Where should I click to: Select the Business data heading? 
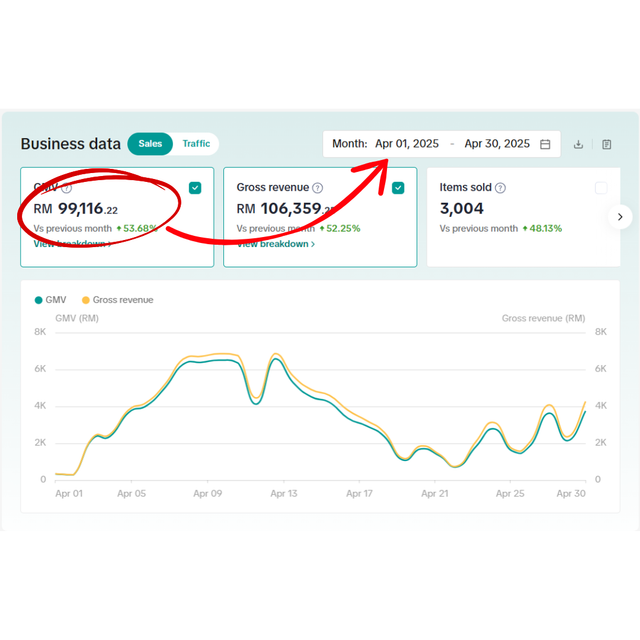(71, 144)
